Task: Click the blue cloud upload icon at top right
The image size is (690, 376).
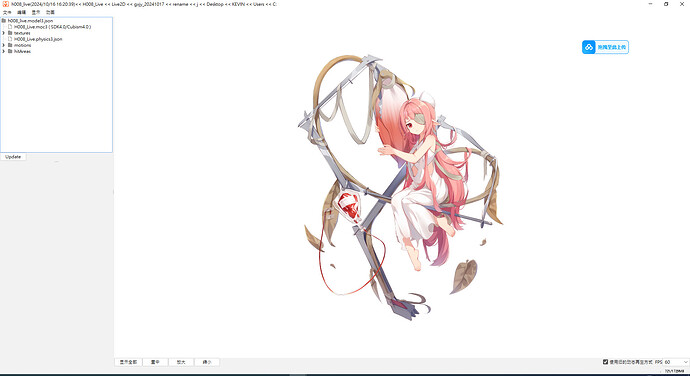Action: (x=589, y=47)
